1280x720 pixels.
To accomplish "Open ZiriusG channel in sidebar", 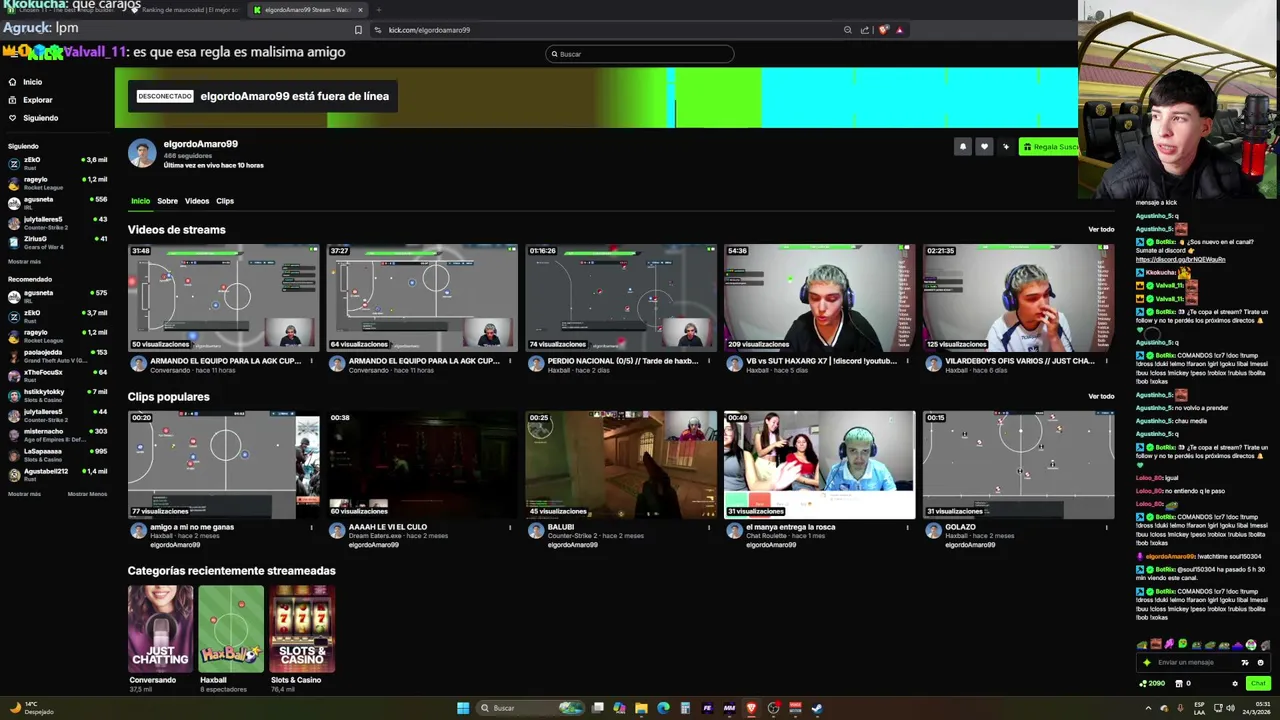I will tap(57, 242).
